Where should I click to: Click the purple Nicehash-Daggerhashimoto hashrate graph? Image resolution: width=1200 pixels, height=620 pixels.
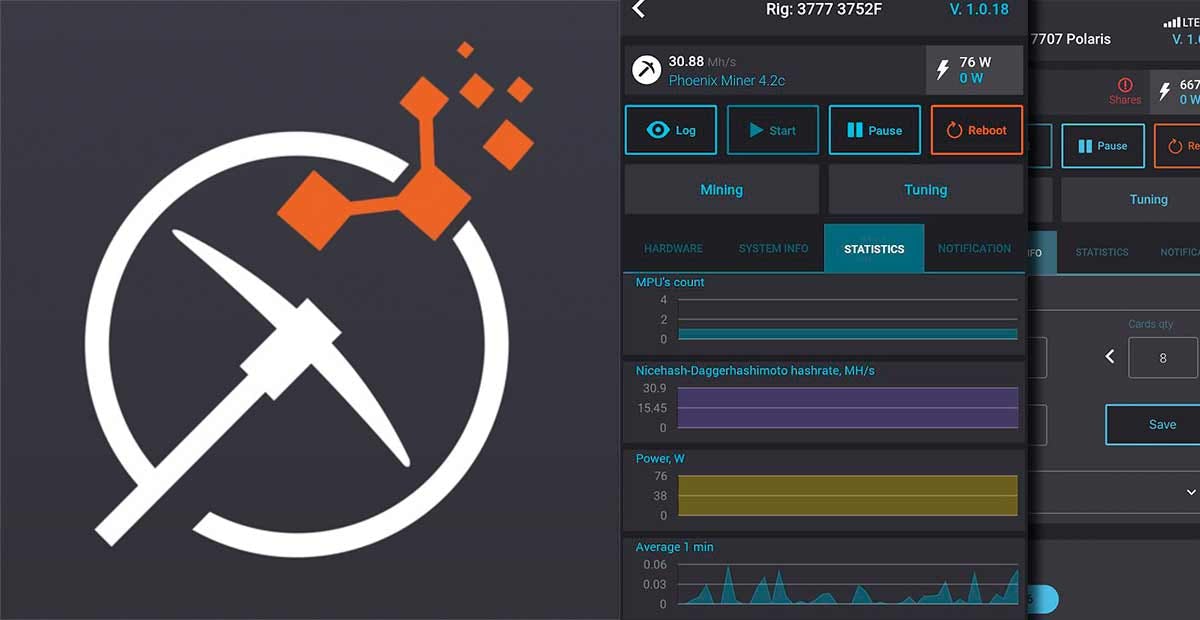(848, 408)
